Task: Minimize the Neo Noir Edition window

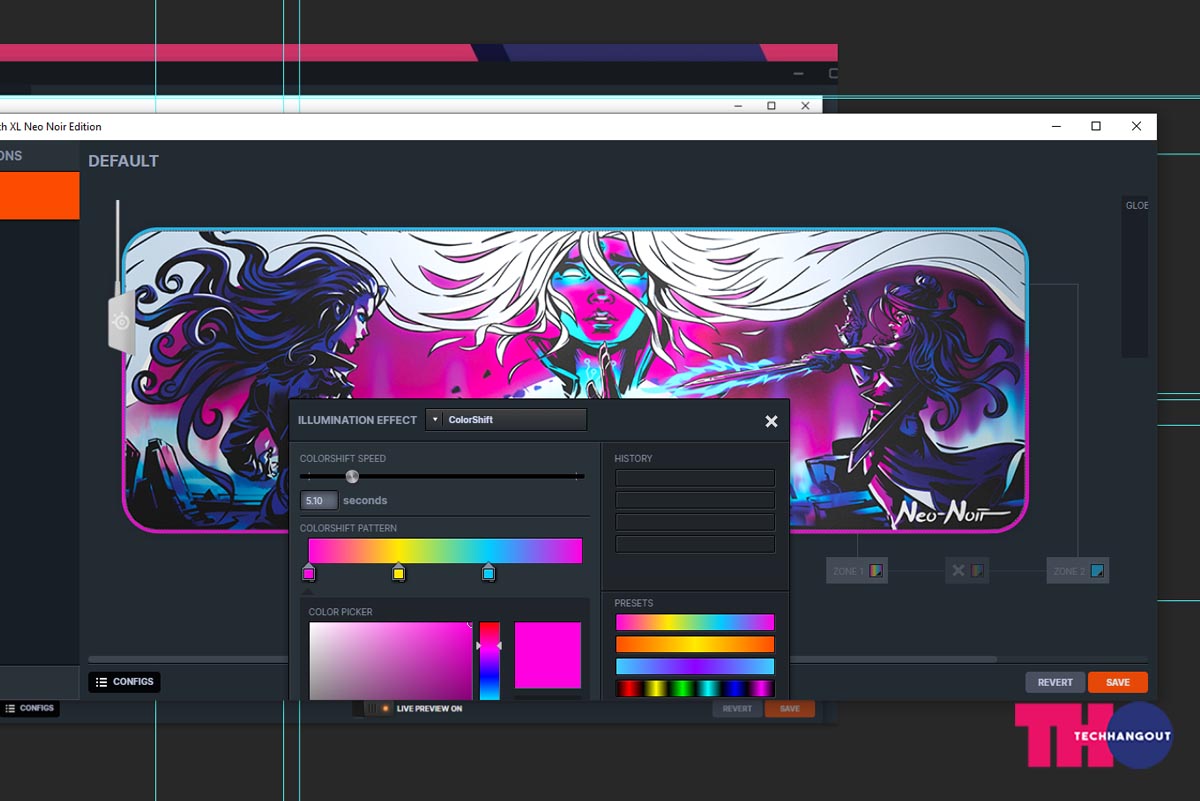Action: coord(1057,126)
